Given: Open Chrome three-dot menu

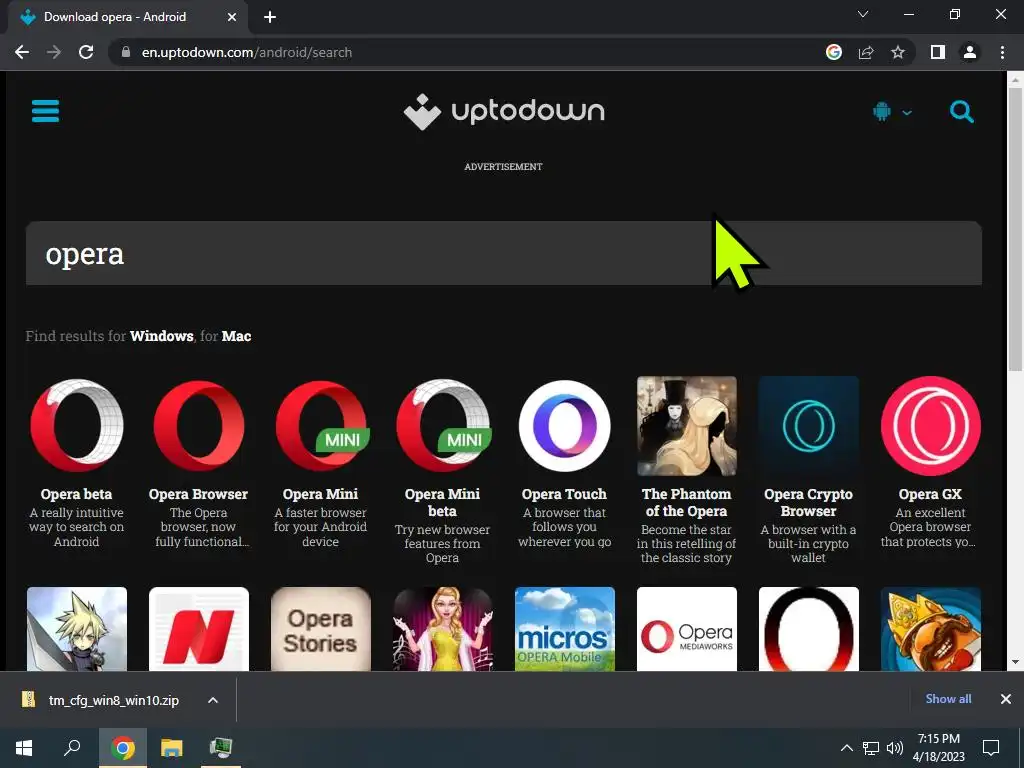Looking at the screenshot, I should 1002,52.
